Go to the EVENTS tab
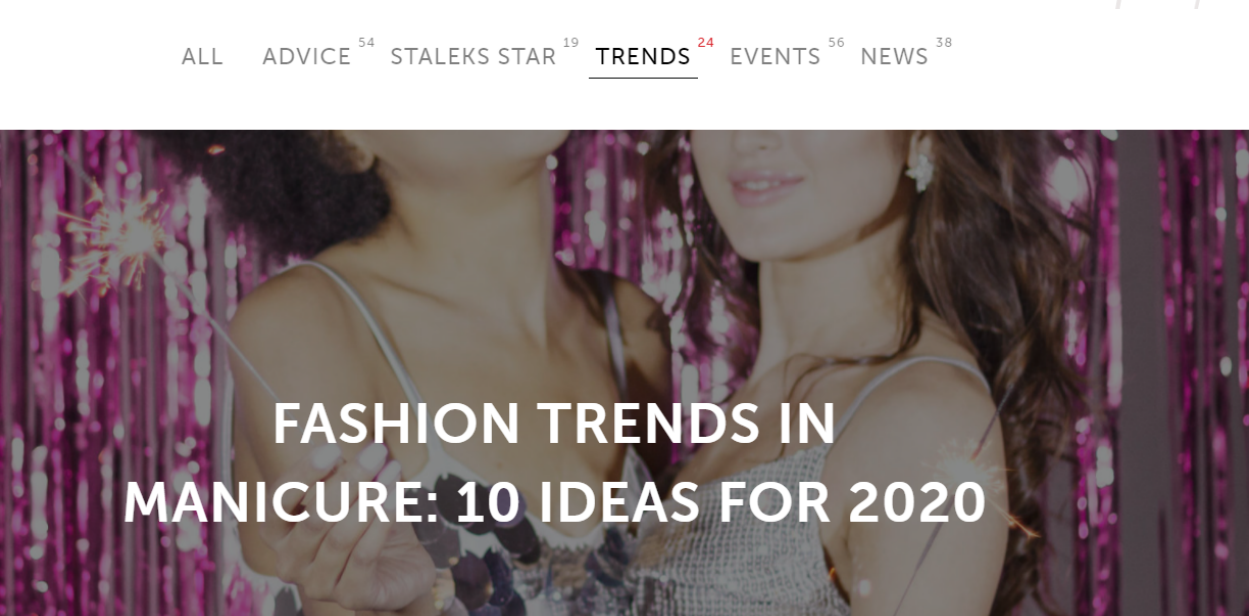Image resolution: width=1249 pixels, height=616 pixels. 775,57
